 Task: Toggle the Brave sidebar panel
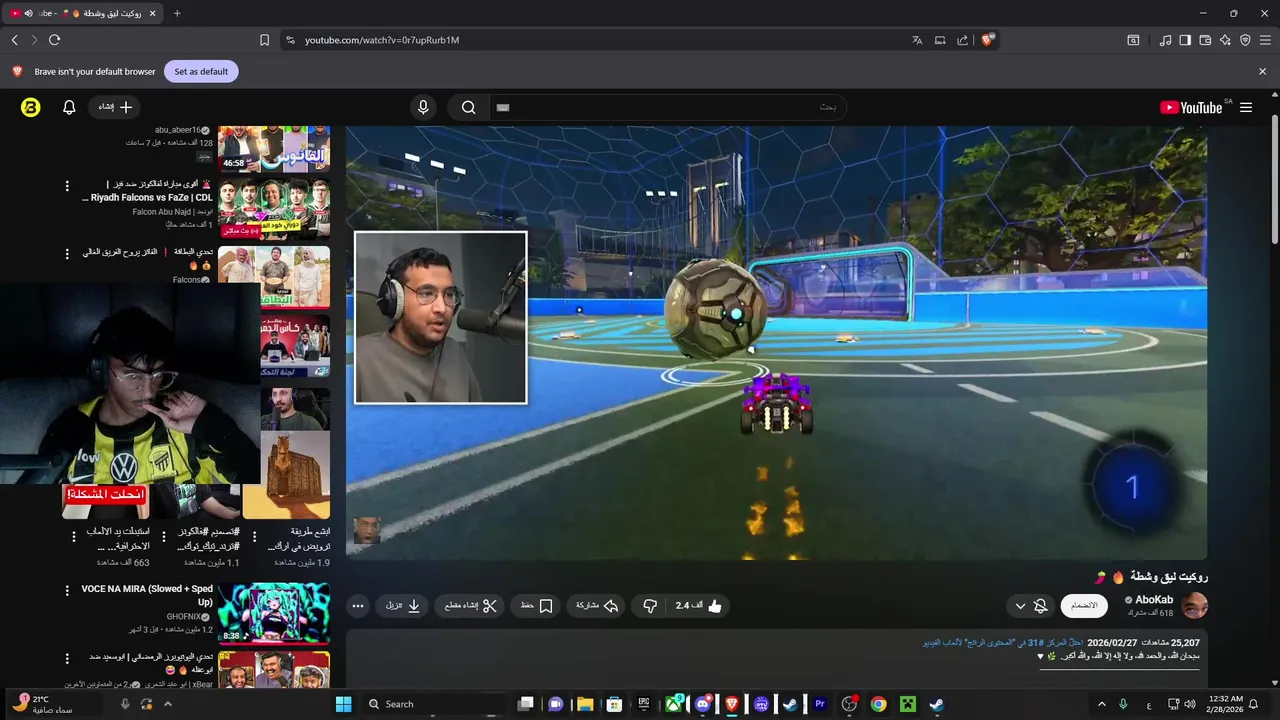click(x=1185, y=40)
